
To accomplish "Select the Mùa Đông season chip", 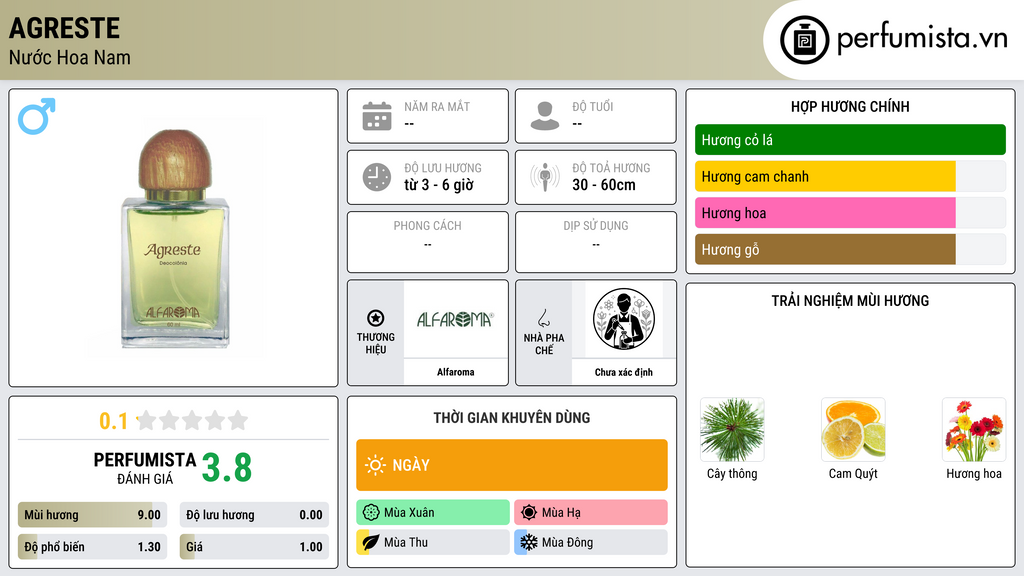I will coord(591,542).
